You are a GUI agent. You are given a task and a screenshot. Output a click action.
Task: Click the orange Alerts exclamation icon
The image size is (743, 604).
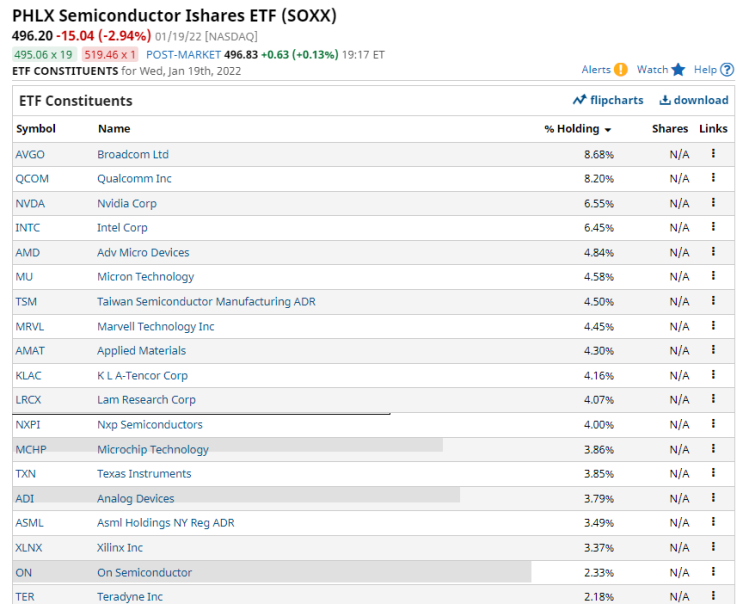tap(620, 70)
